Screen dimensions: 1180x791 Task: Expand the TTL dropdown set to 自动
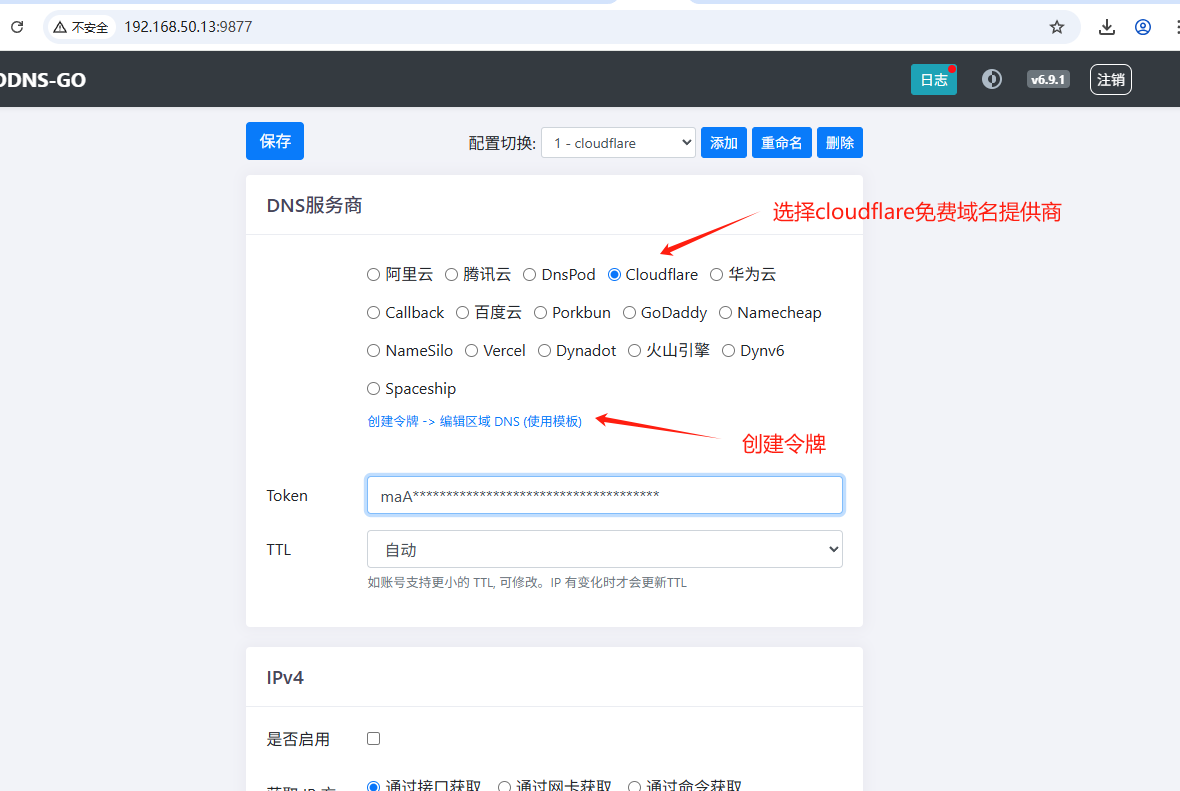(604, 549)
